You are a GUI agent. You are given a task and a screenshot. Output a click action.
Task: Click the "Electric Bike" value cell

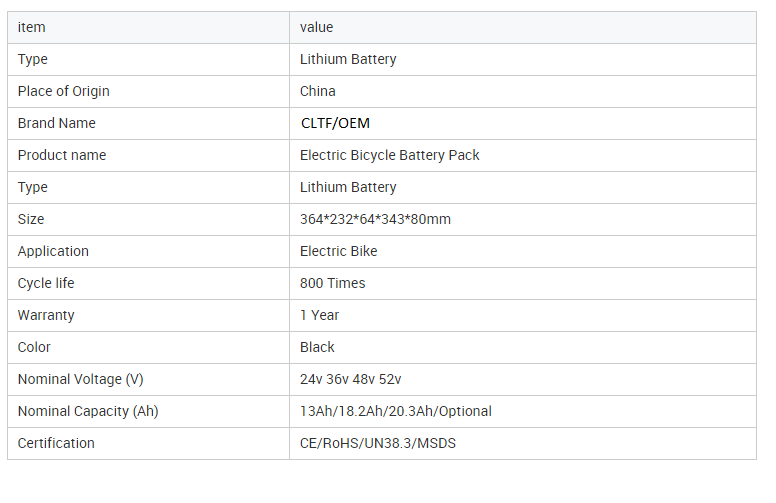tap(339, 251)
